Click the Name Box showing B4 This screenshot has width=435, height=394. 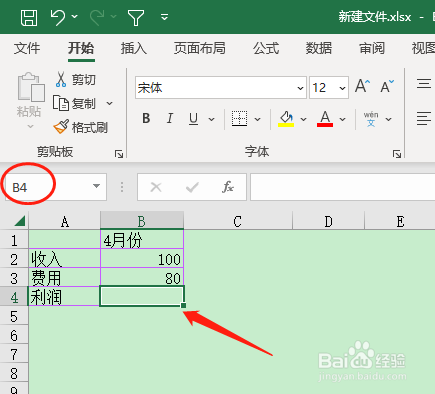click(x=47, y=187)
